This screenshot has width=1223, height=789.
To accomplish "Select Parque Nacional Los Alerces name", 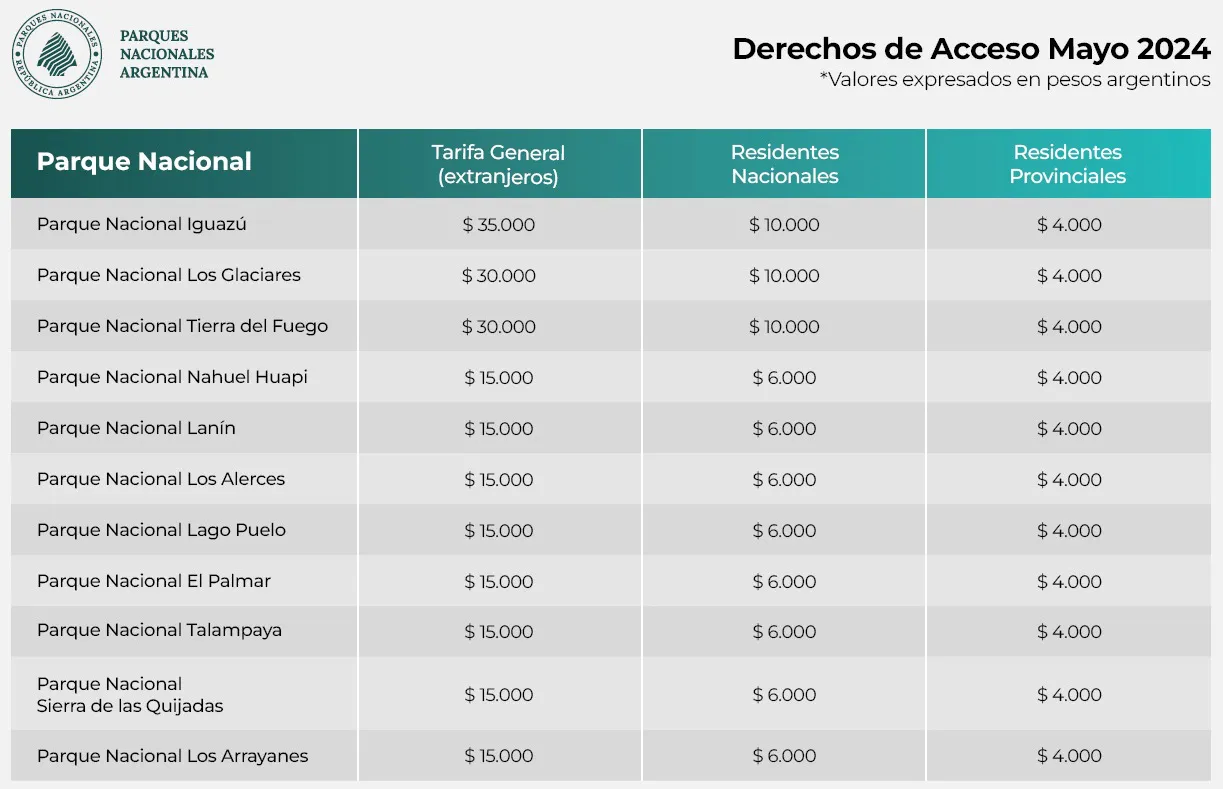I will (x=160, y=479).
